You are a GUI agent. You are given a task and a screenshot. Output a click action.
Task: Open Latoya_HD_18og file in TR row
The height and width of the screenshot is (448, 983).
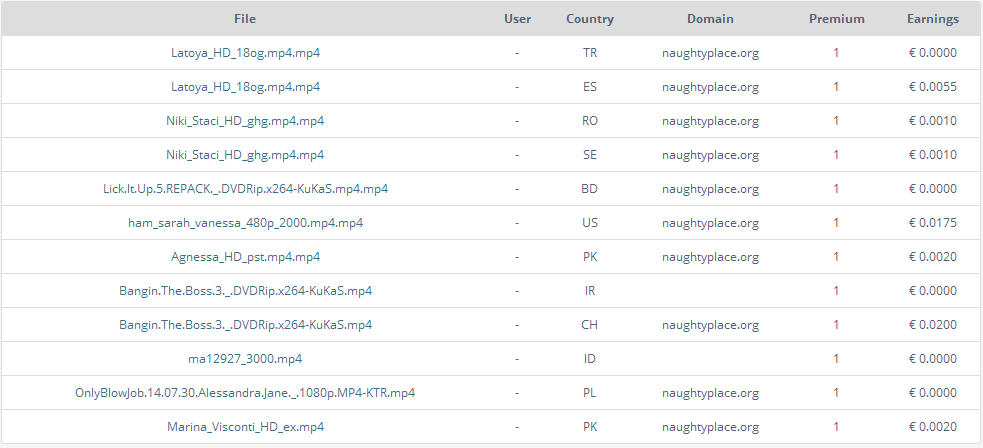(245, 53)
